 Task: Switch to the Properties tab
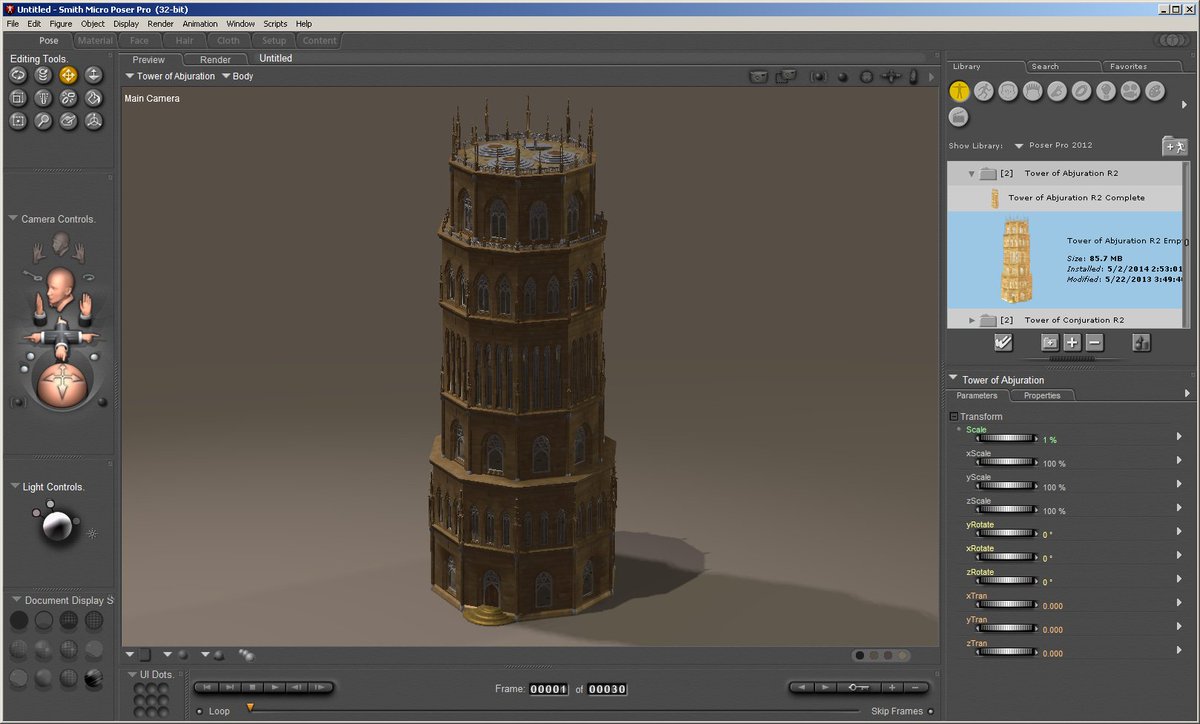[1041, 395]
